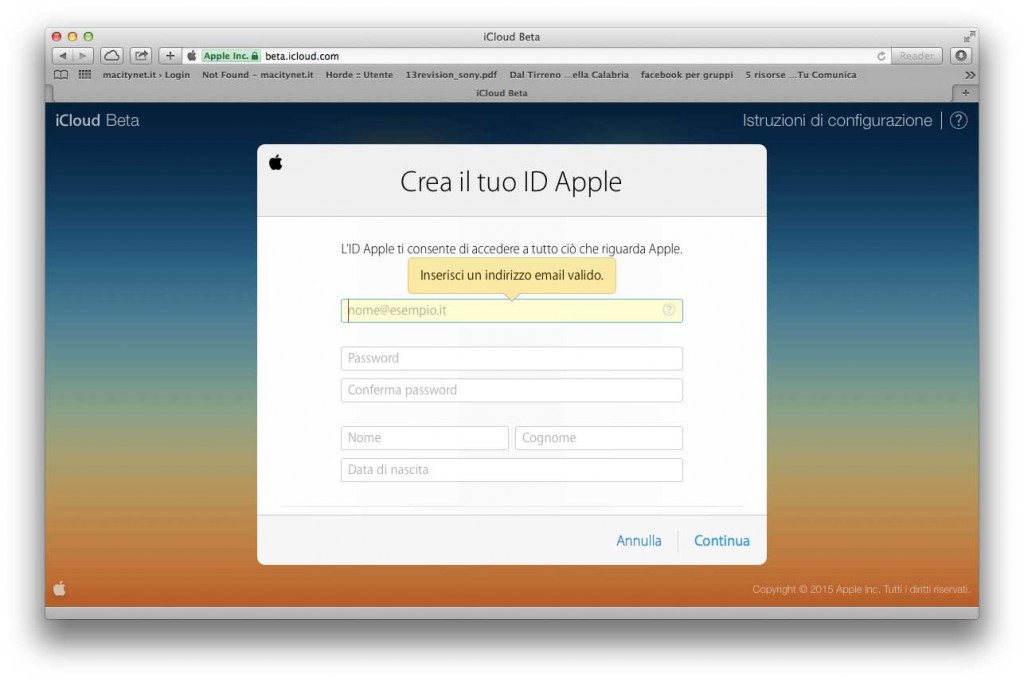Click the Nome field
The image size is (1024, 682).
tap(424, 438)
